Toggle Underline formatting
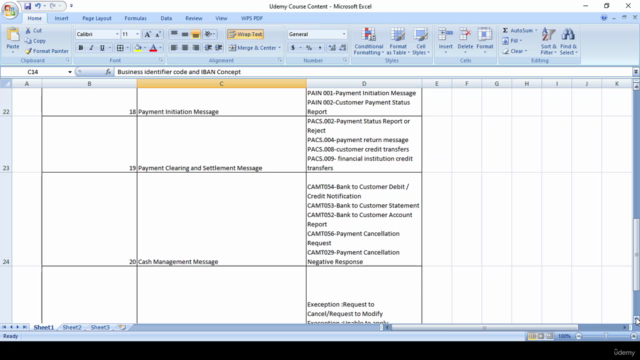 [x=102, y=48]
